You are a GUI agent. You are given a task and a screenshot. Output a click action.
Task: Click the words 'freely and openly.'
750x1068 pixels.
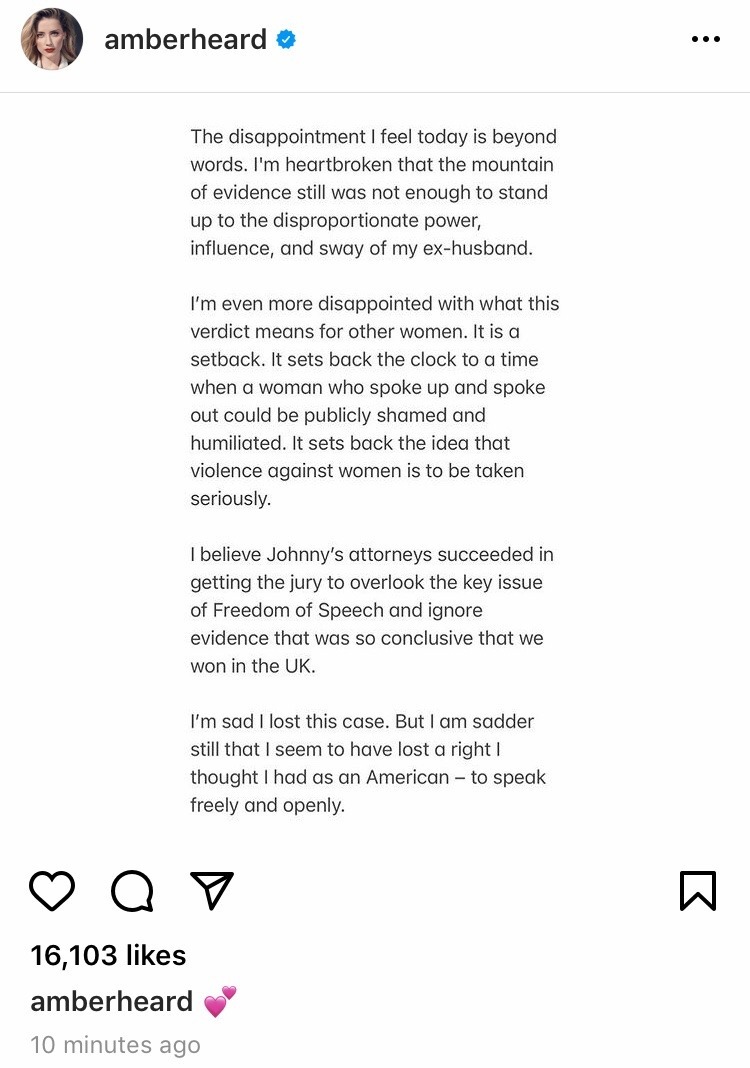[x=267, y=805]
